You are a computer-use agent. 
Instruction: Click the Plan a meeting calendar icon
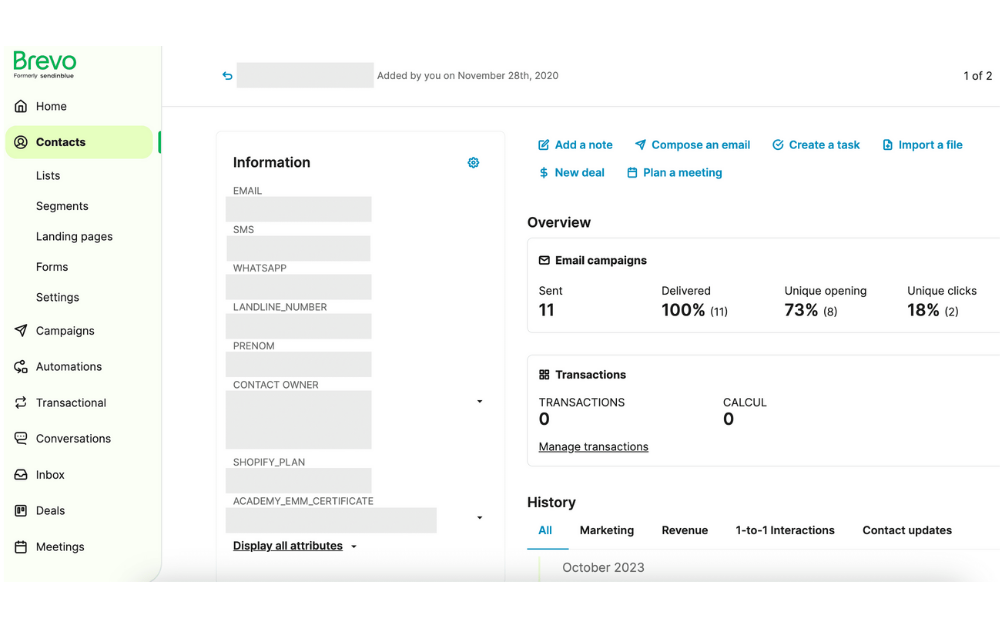632,173
